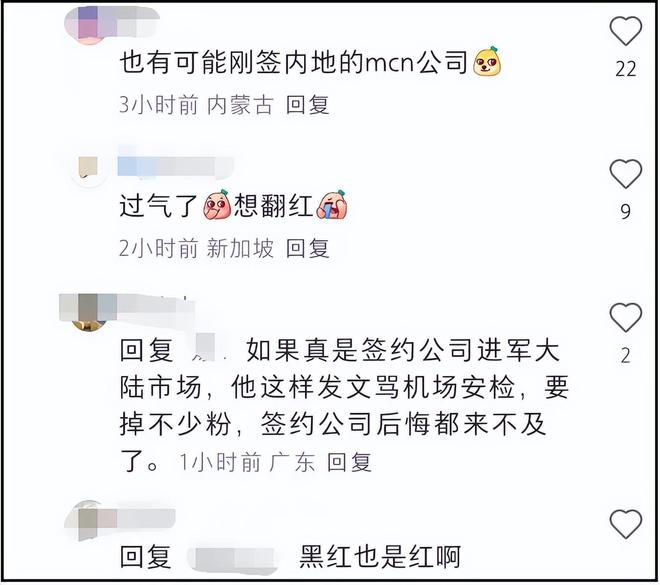Open the first commenter's blurred avatar
The width and height of the screenshot is (660, 585).
coord(88,24)
